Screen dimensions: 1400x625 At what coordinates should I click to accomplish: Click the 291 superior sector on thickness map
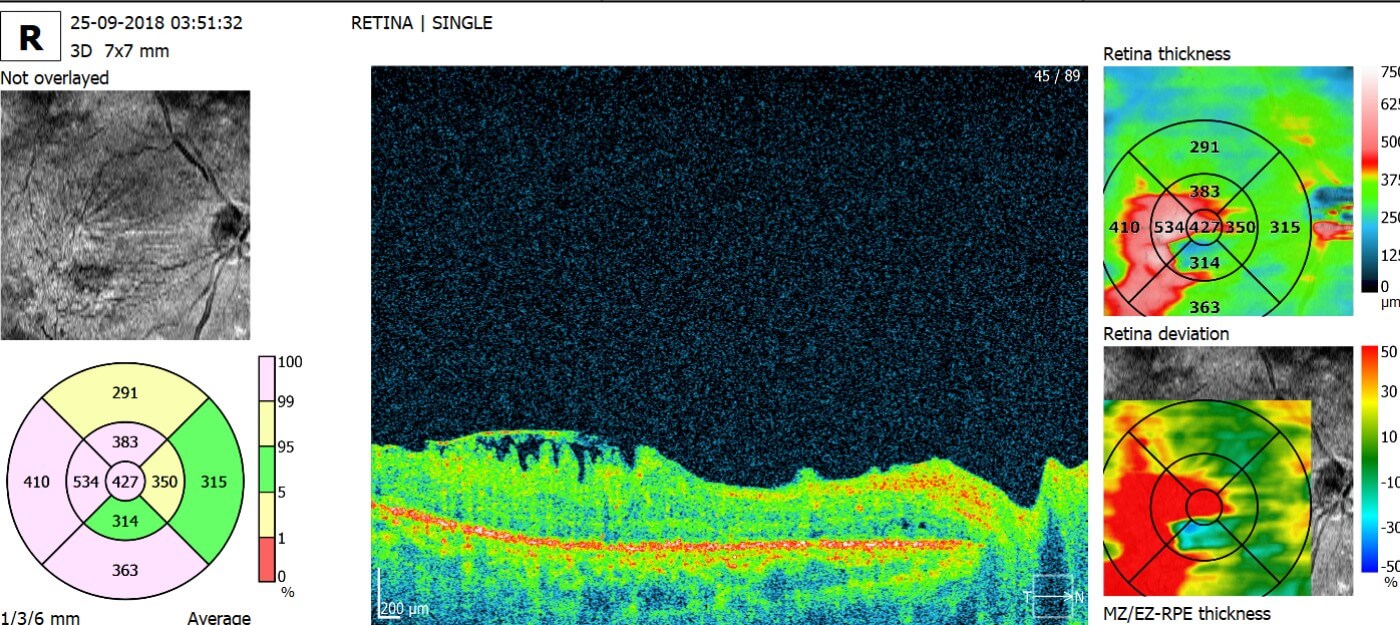pos(1204,147)
